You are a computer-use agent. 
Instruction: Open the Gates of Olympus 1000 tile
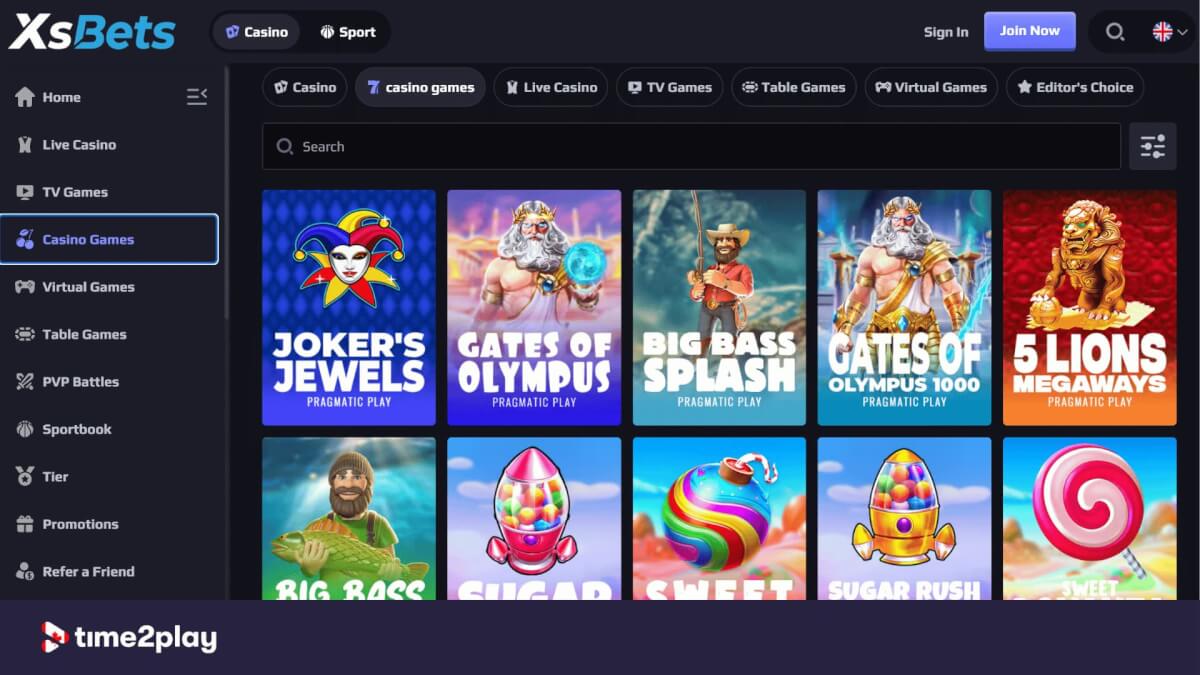pos(904,308)
